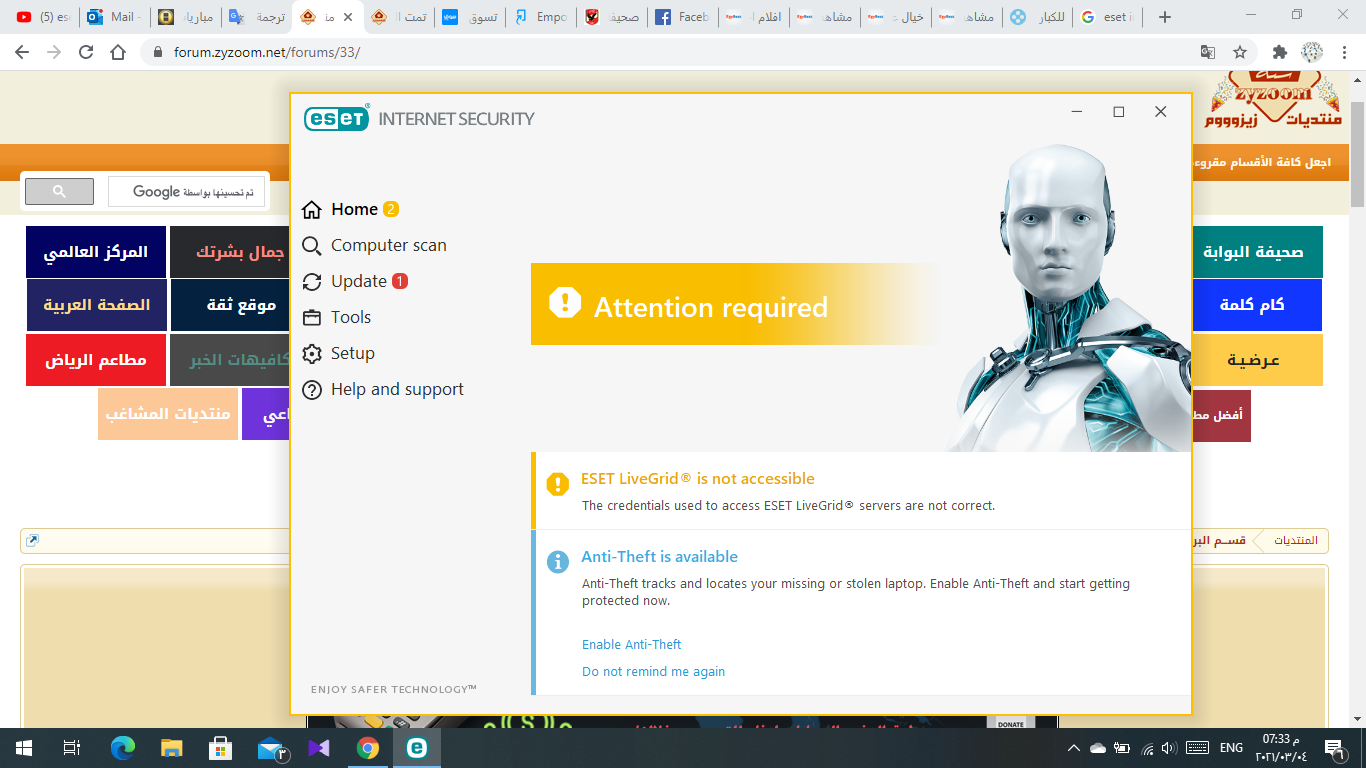Viewport: 1366px width, 768px height.
Task: Click the Attention required warning icon
Action: pos(565,302)
